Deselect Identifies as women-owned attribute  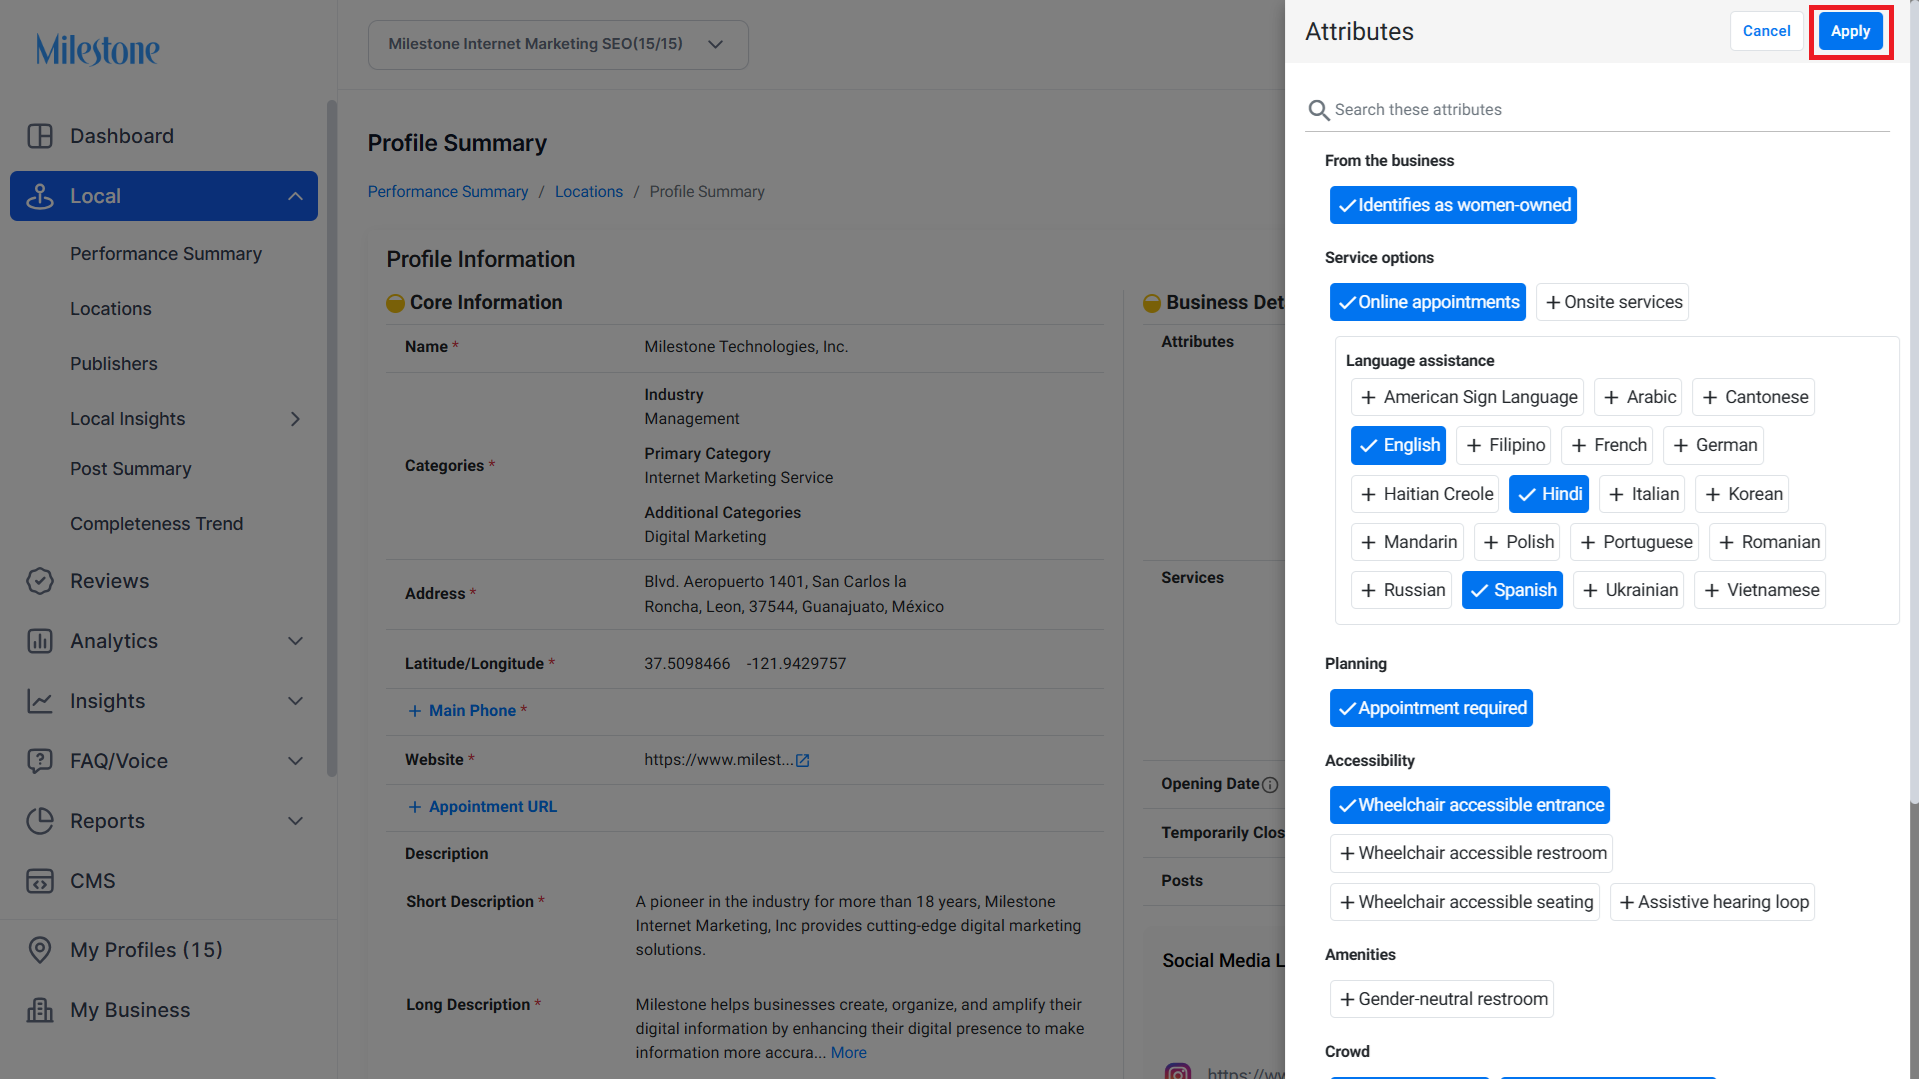[x=1453, y=205]
